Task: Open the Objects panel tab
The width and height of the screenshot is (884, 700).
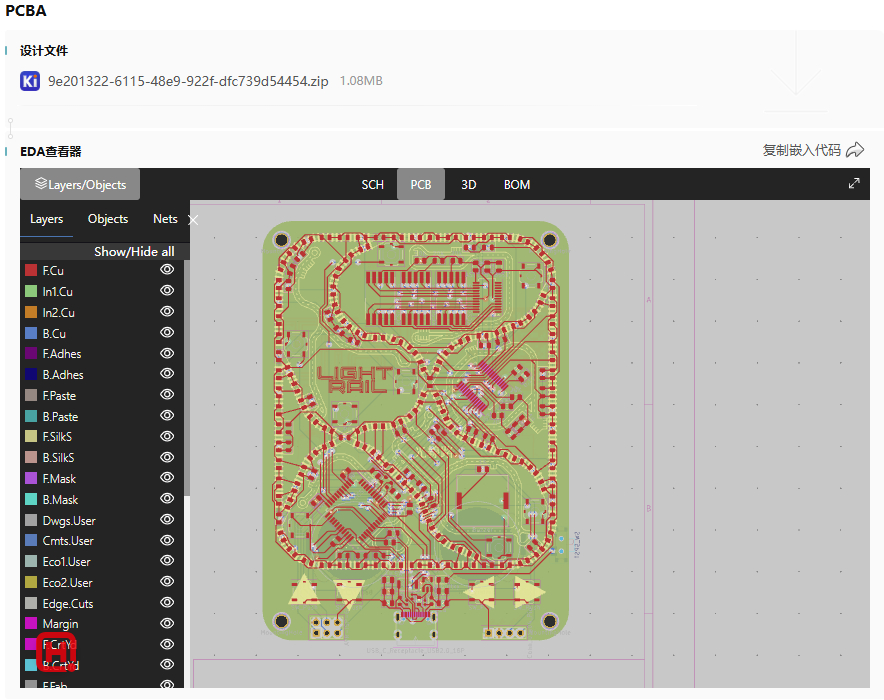Action: (x=108, y=219)
